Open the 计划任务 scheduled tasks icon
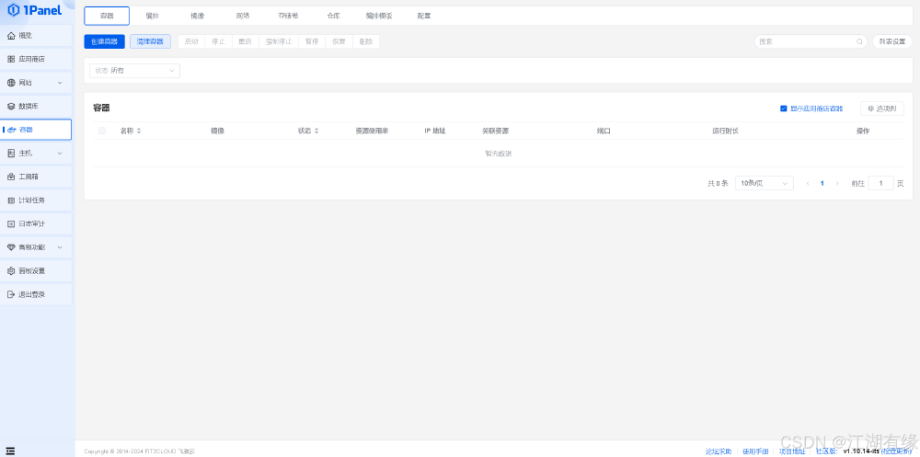The image size is (920, 457). click(11, 201)
